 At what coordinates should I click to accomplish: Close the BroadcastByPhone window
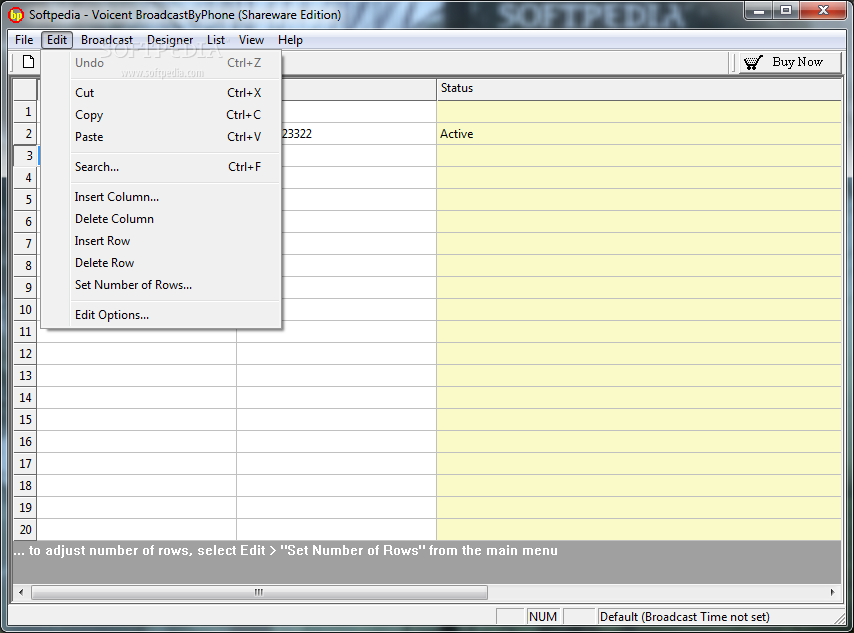[x=824, y=10]
